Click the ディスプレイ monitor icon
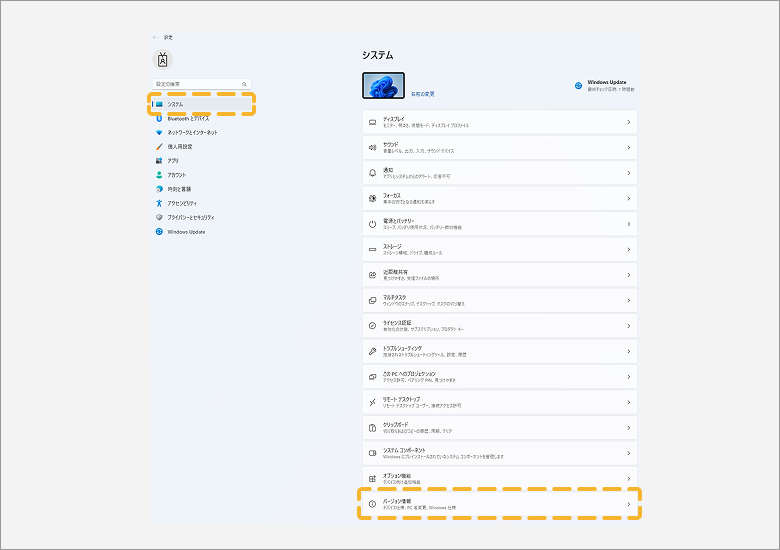 (373, 122)
